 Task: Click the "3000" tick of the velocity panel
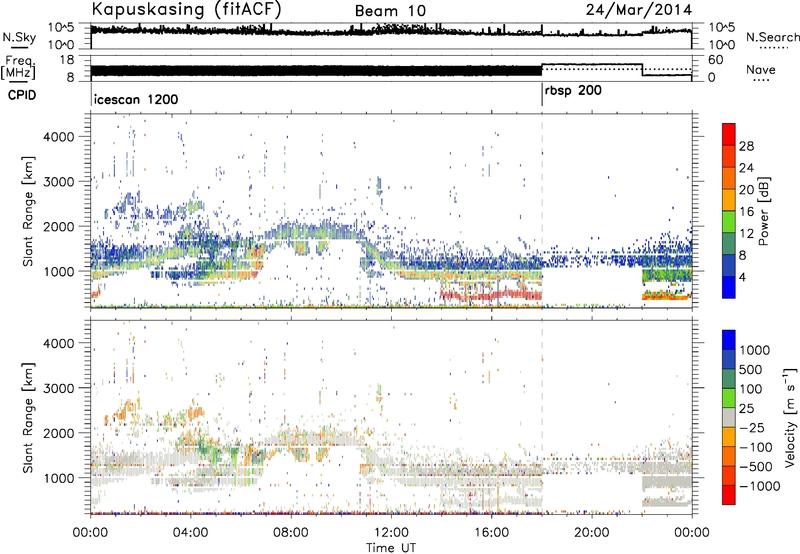[x=60, y=388]
